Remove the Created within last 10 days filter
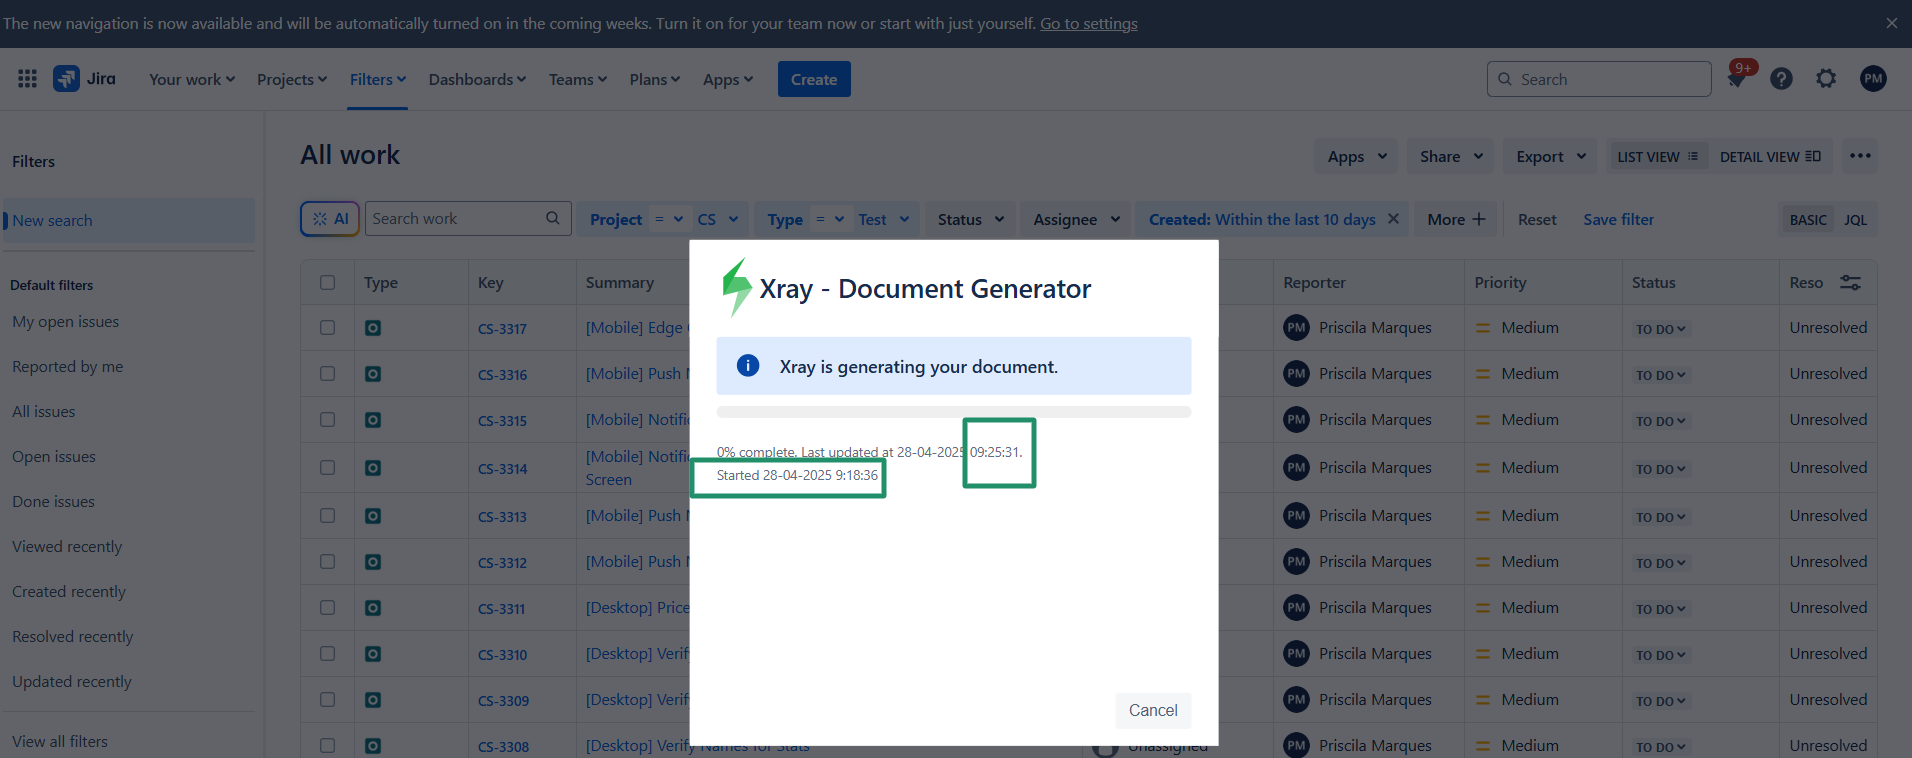Image resolution: width=1912 pixels, height=758 pixels. point(1393,219)
